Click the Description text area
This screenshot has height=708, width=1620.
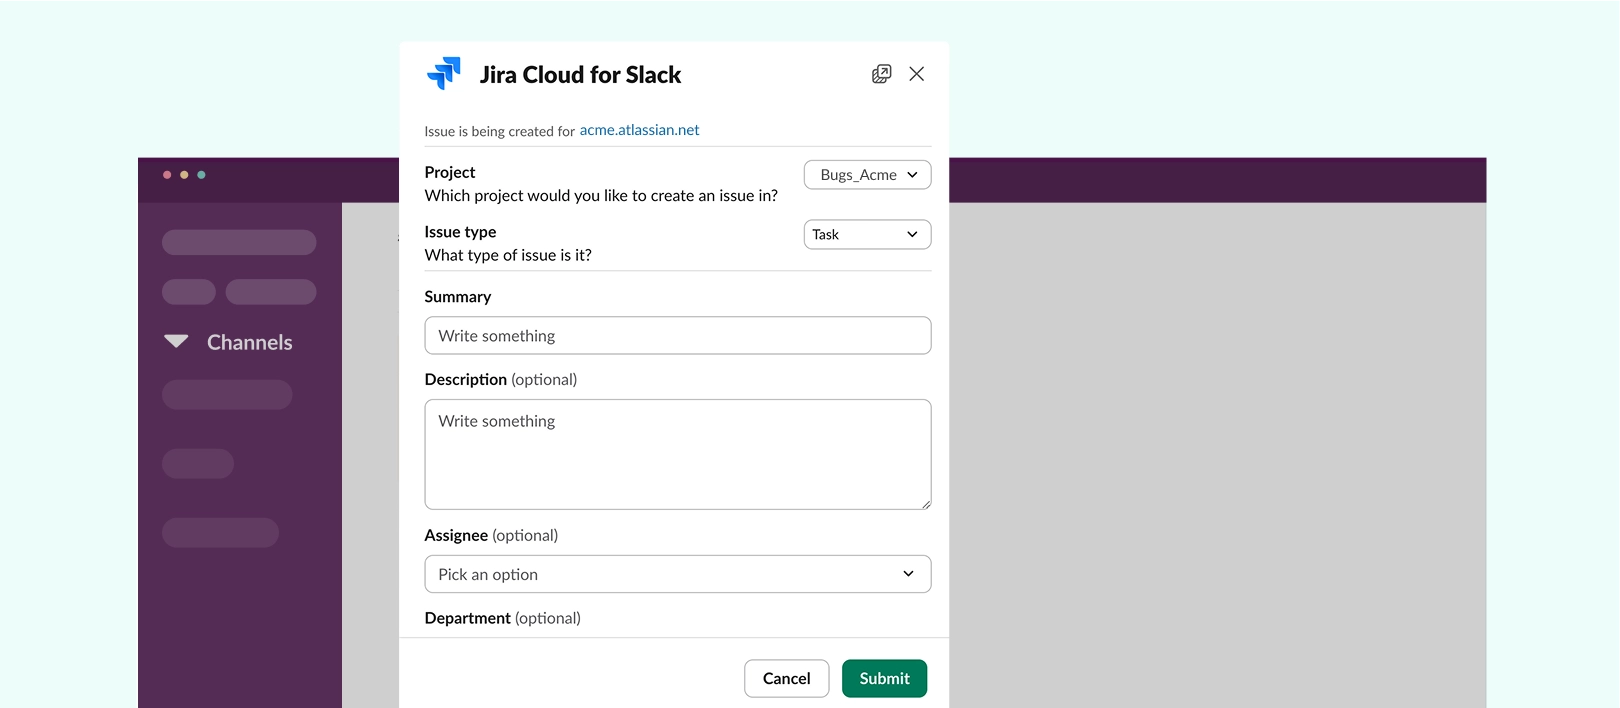[x=678, y=454]
